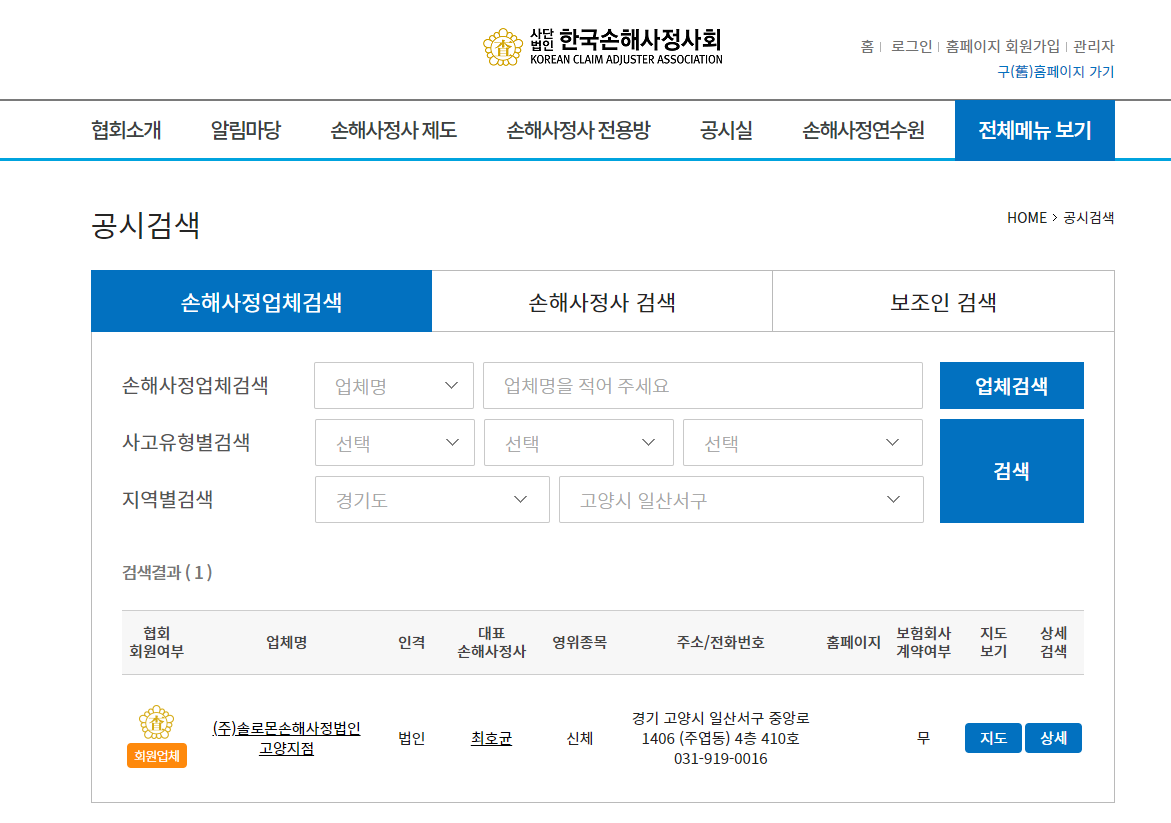Click the member company badge icon
The image size is (1171, 823).
click(x=157, y=736)
